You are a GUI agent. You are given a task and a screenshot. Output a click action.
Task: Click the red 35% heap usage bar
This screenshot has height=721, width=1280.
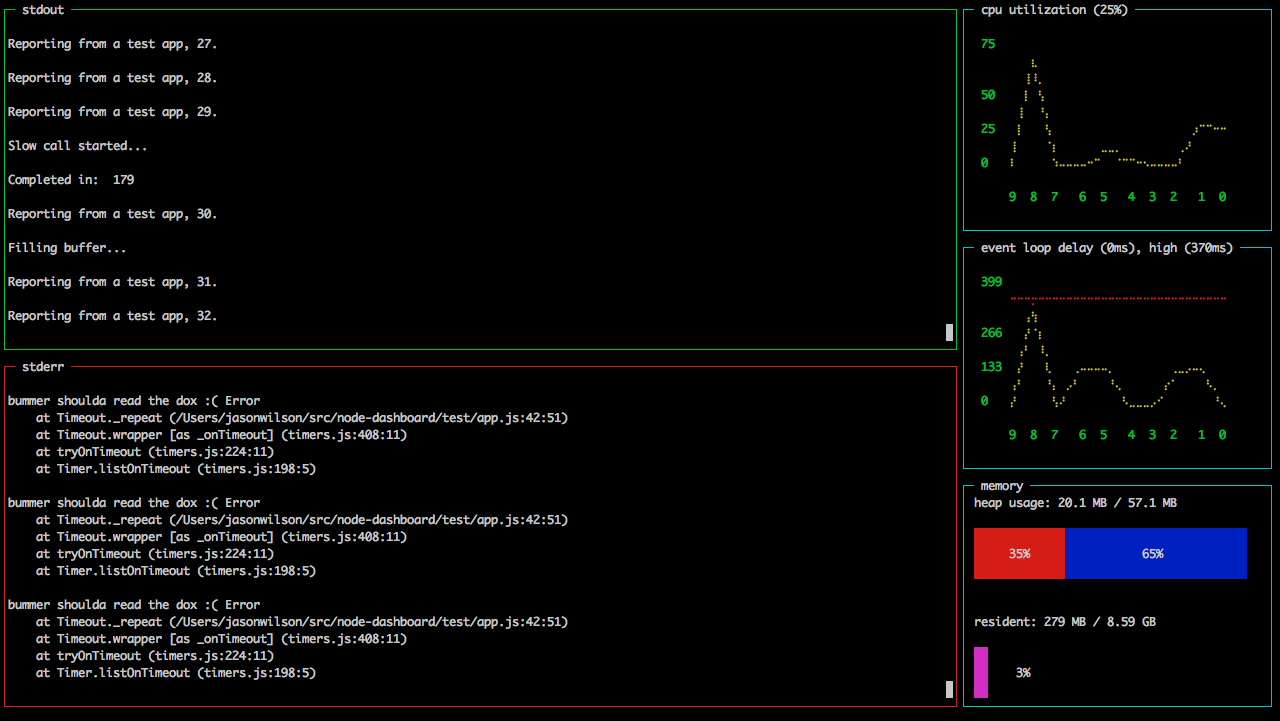[x=1020, y=553]
